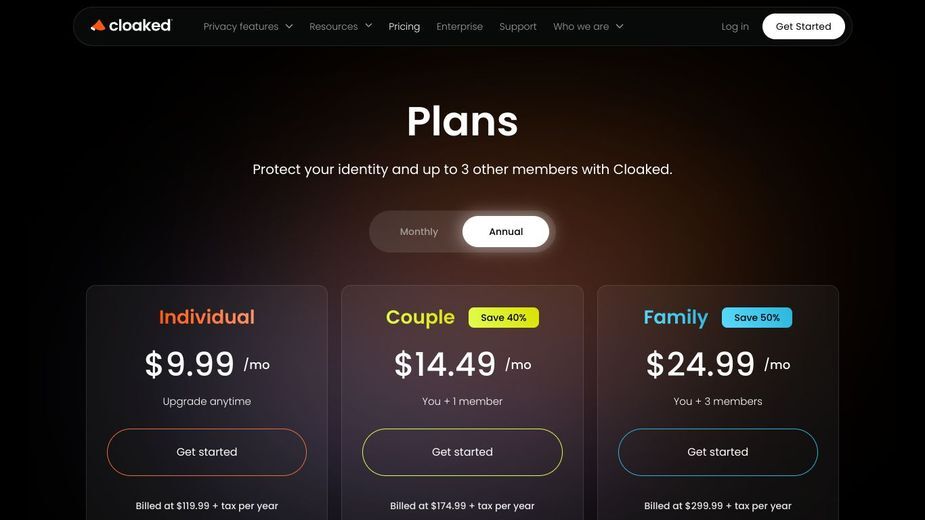Click the Save 40% badge
The height and width of the screenshot is (520, 925).
(503, 318)
